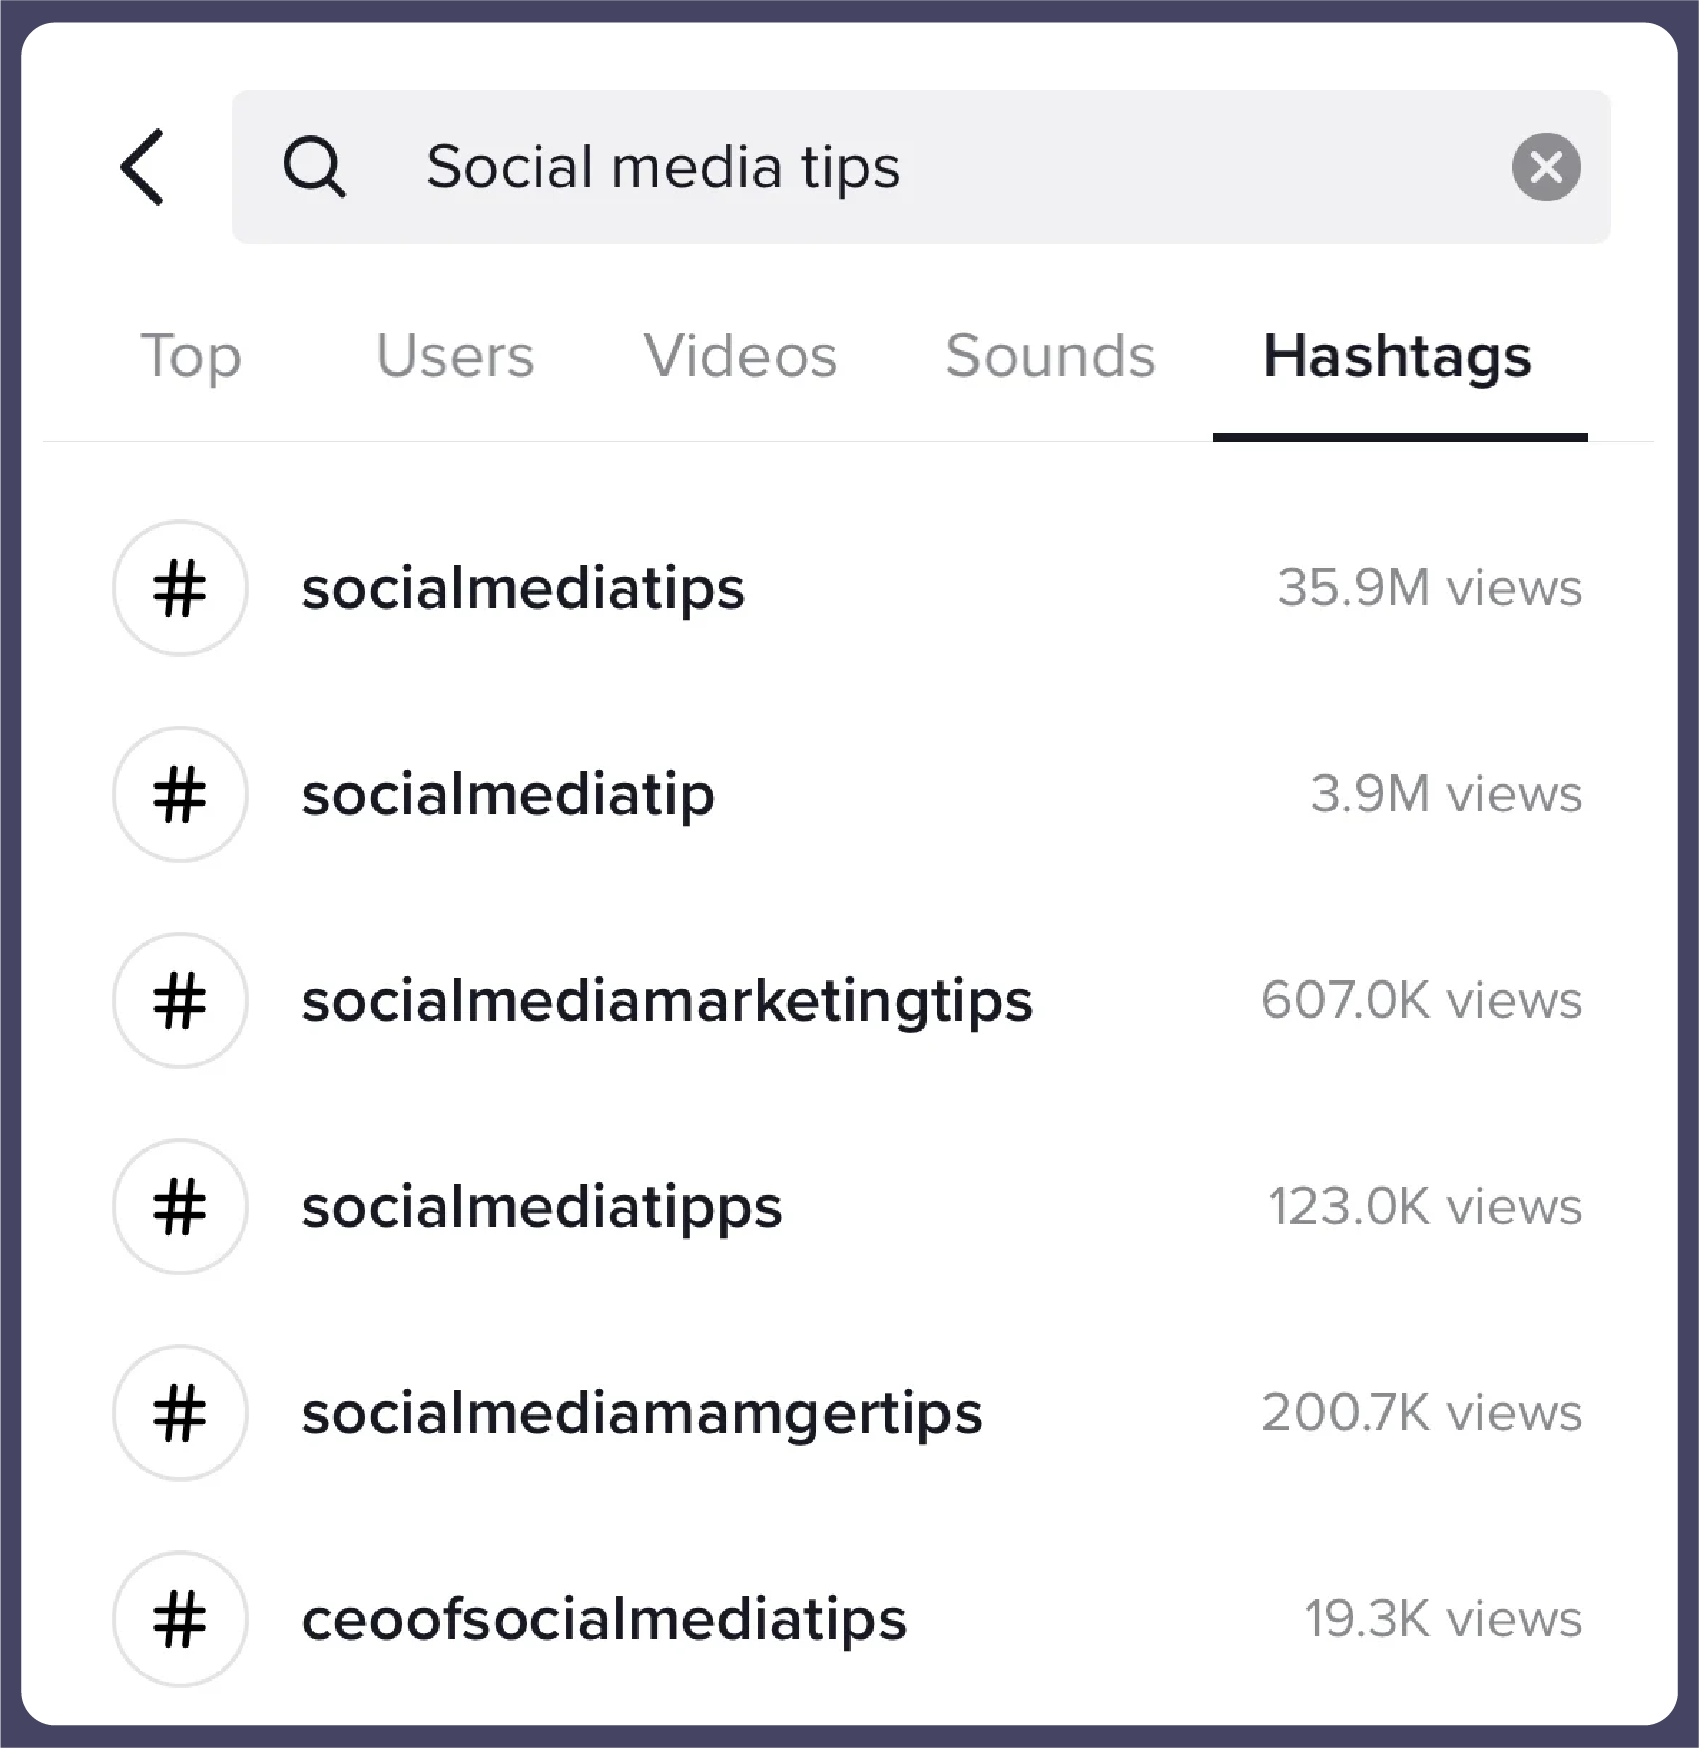The width and height of the screenshot is (1699, 1748).
Task: Click the '200.7K views' count
Action: click(1422, 1411)
